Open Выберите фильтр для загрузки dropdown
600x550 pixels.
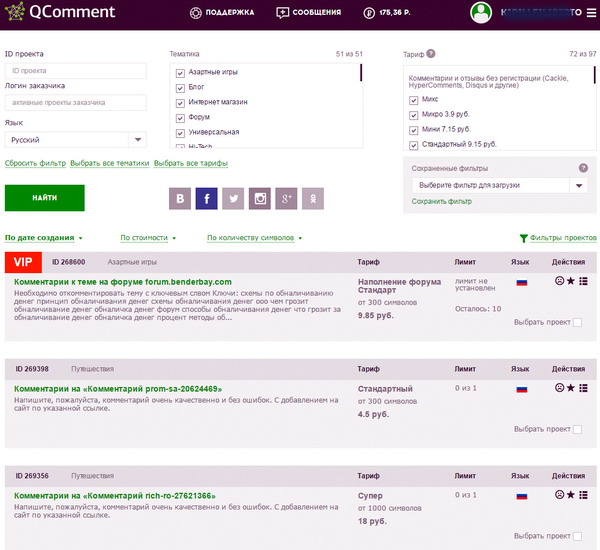point(500,185)
